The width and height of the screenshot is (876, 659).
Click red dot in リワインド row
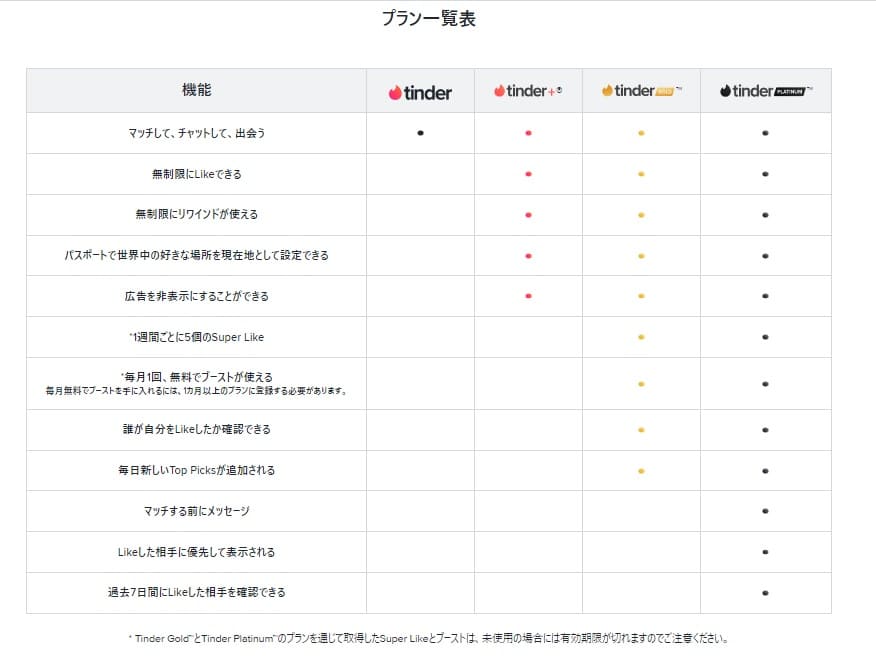click(529, 215)
